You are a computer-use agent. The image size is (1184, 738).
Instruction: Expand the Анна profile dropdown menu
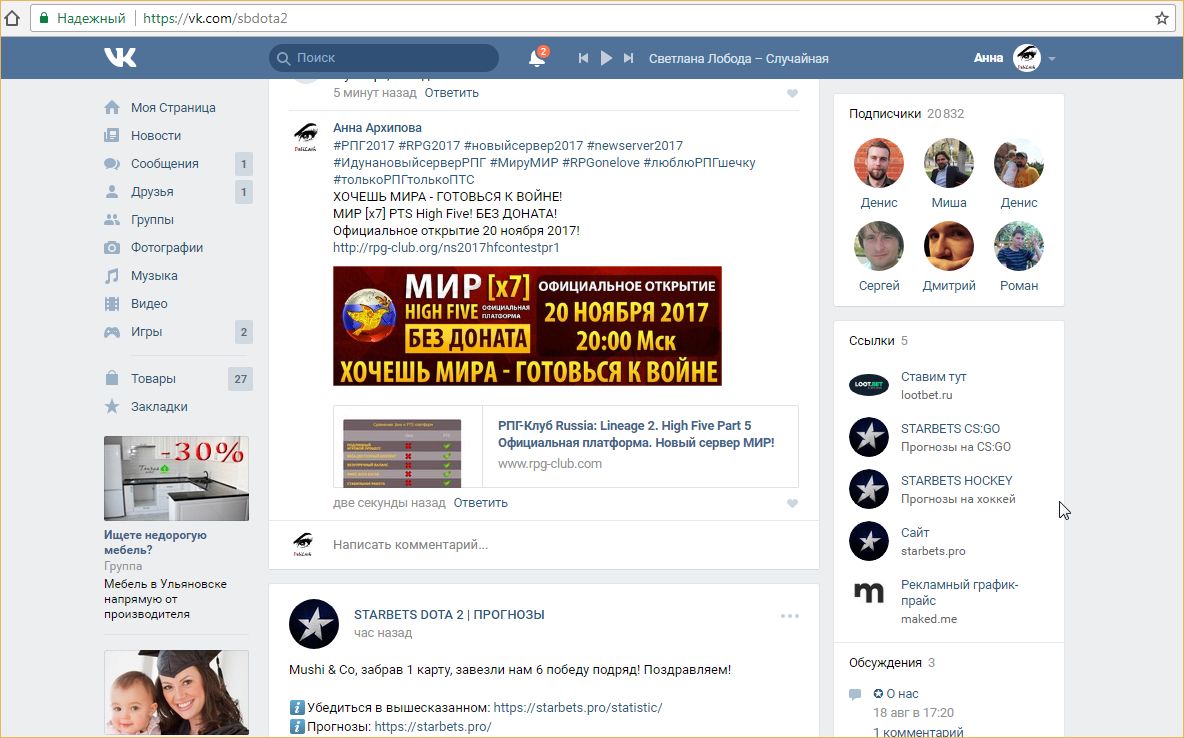[x=1051, y=58]
